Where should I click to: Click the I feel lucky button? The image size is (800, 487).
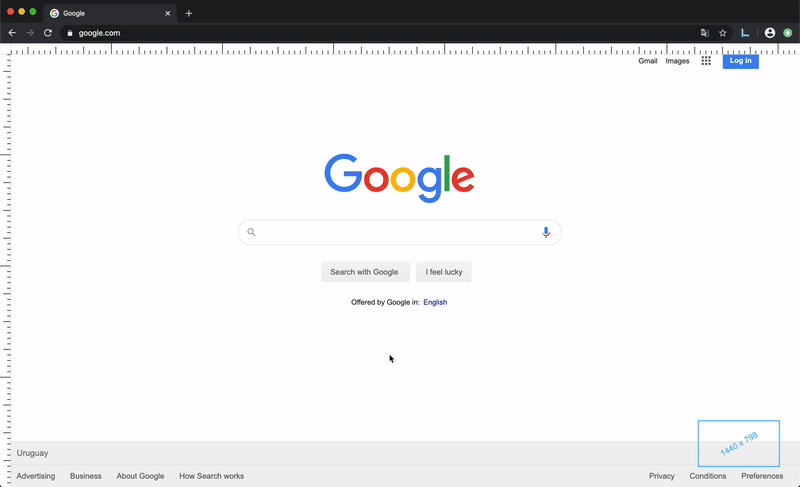[x=444, y=272]
